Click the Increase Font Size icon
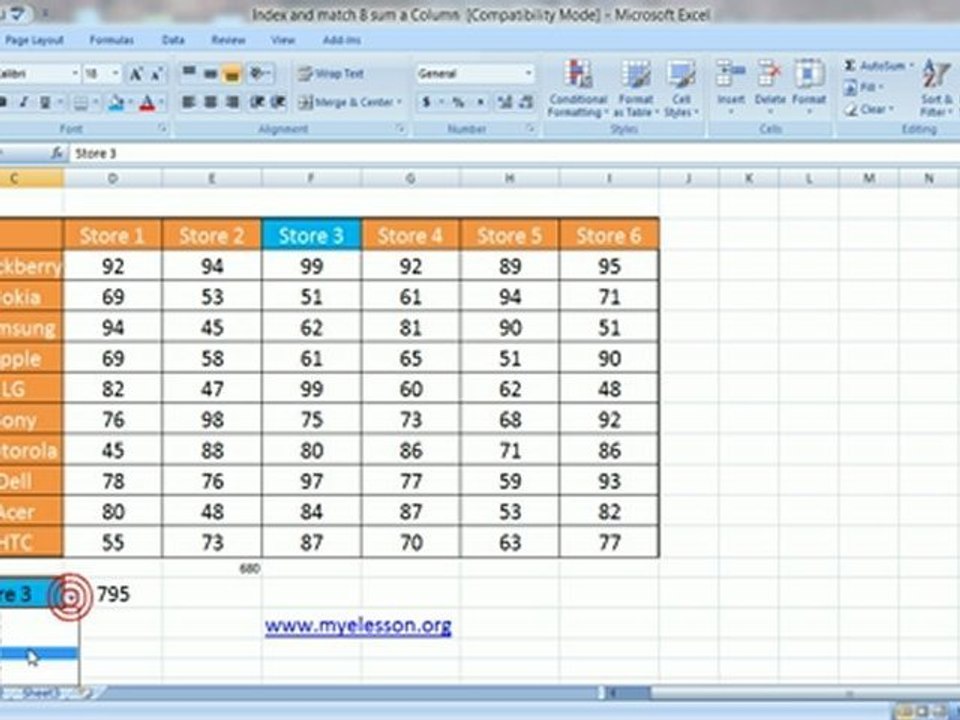Screen dimensions: 960x720 [x=135, y=75]
